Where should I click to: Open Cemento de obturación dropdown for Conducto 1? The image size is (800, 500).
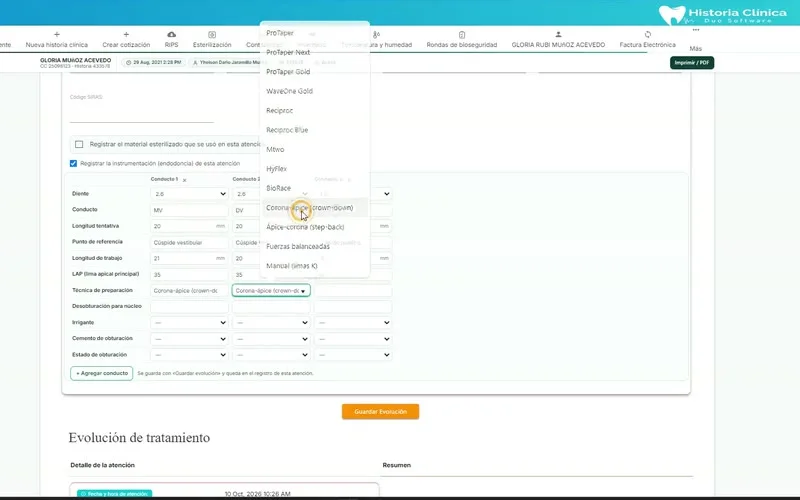(189, 339)
